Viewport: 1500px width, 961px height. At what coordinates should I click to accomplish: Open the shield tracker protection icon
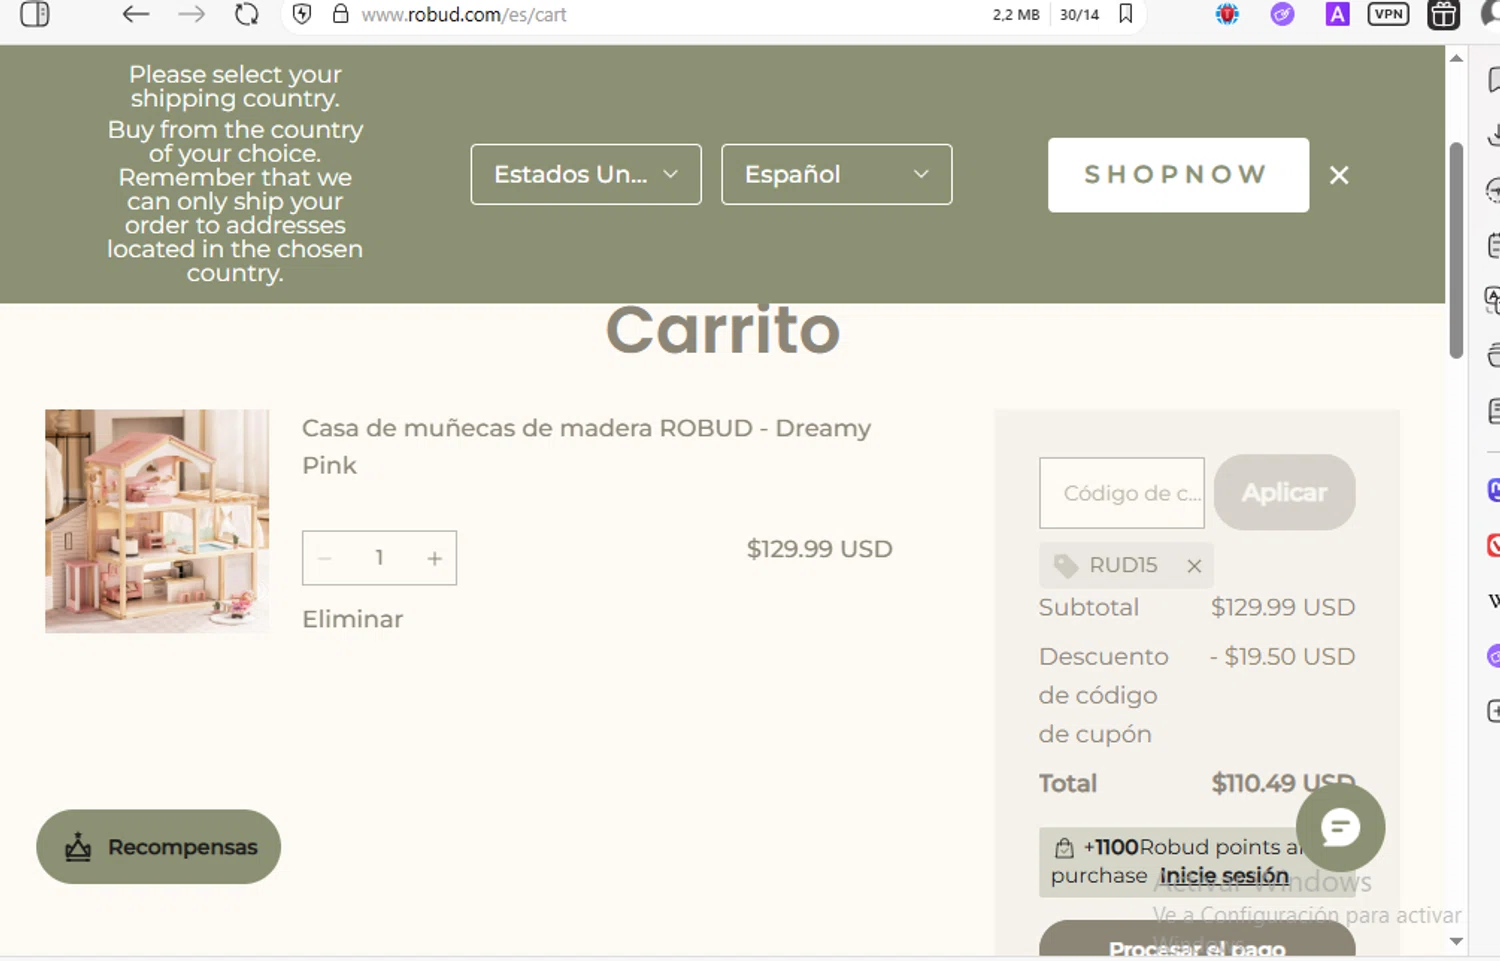pyautogui.click(x=302, y=14)
